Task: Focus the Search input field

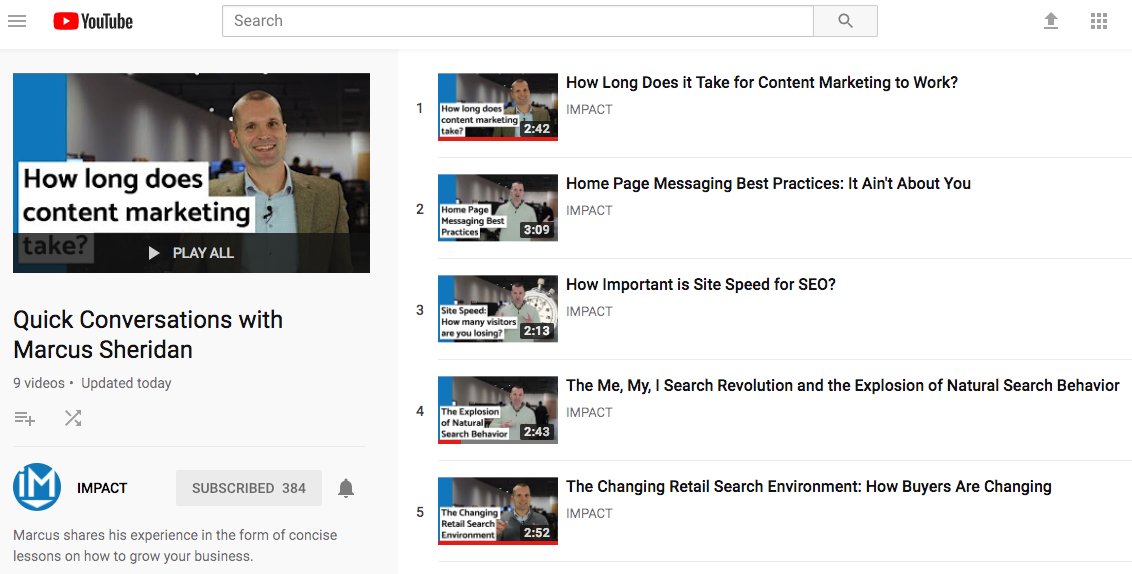Action: (518, 21)
